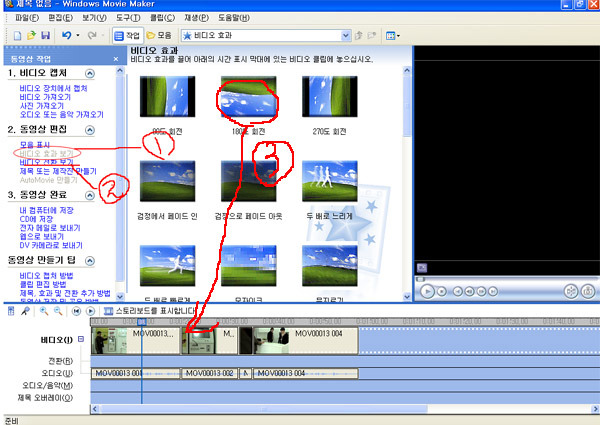Undo the last action

[67, 36]
